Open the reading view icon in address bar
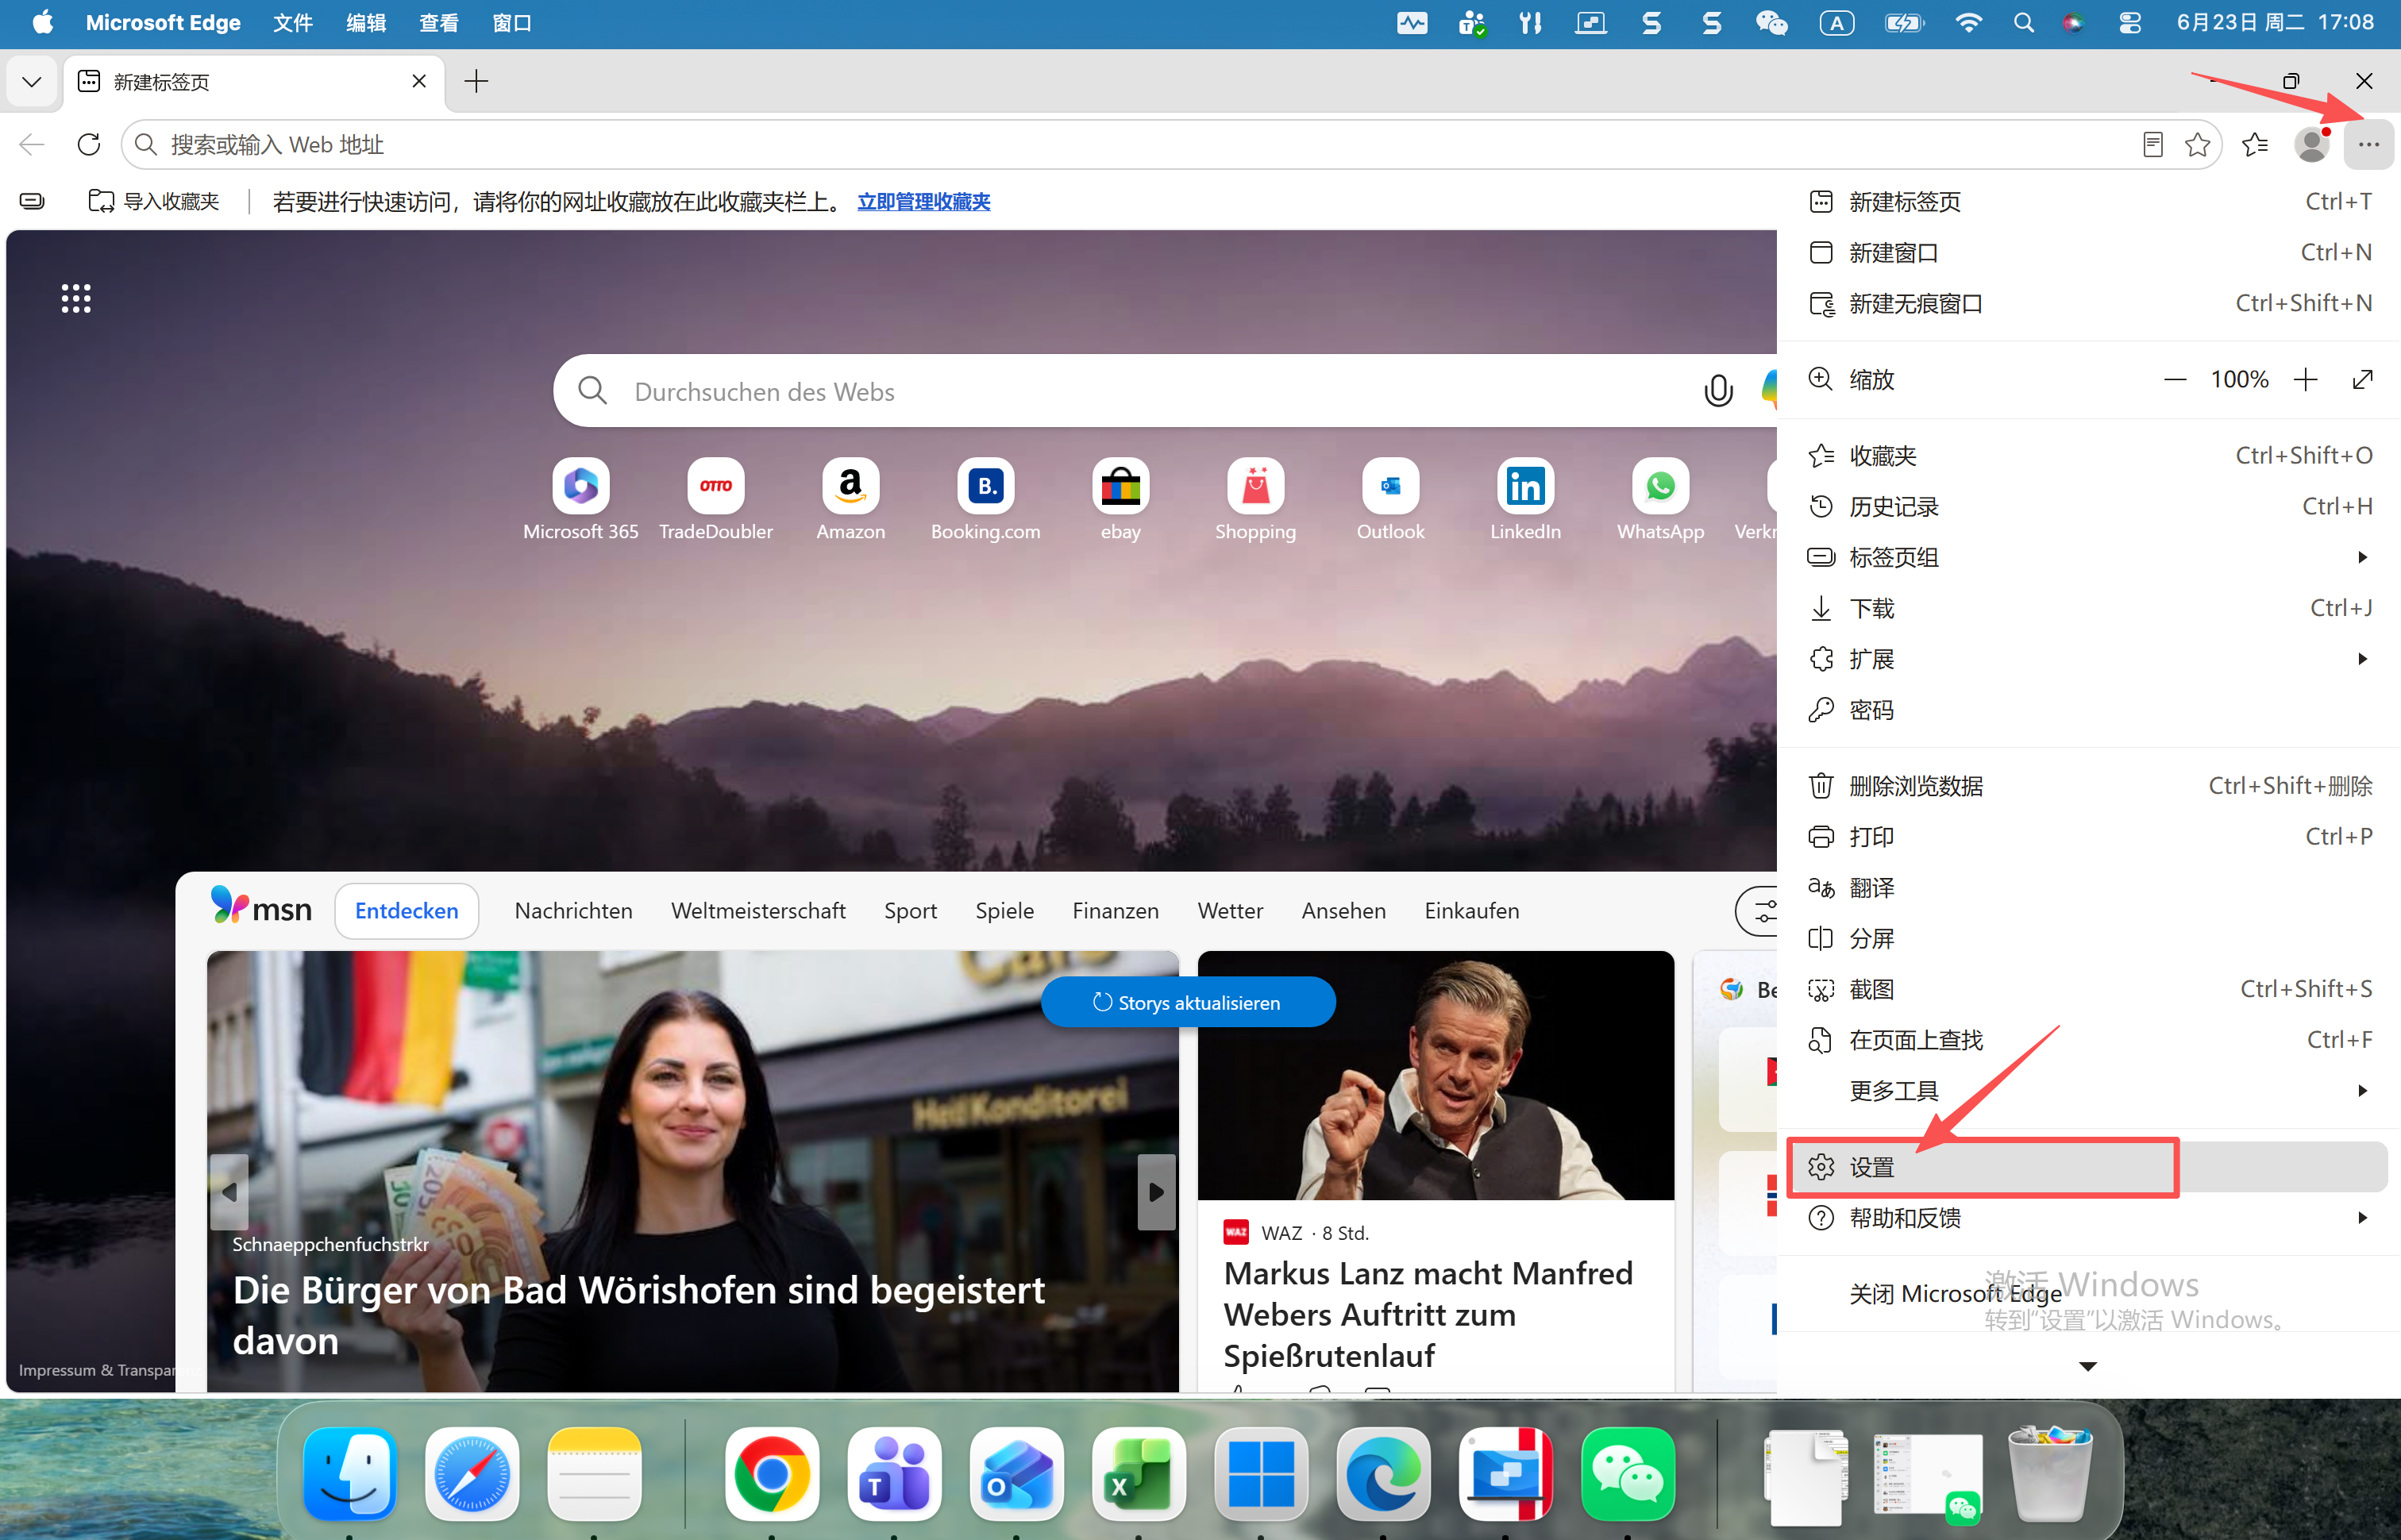The height and width of the screenshot is (1540, 2401). coord(2153,145)
